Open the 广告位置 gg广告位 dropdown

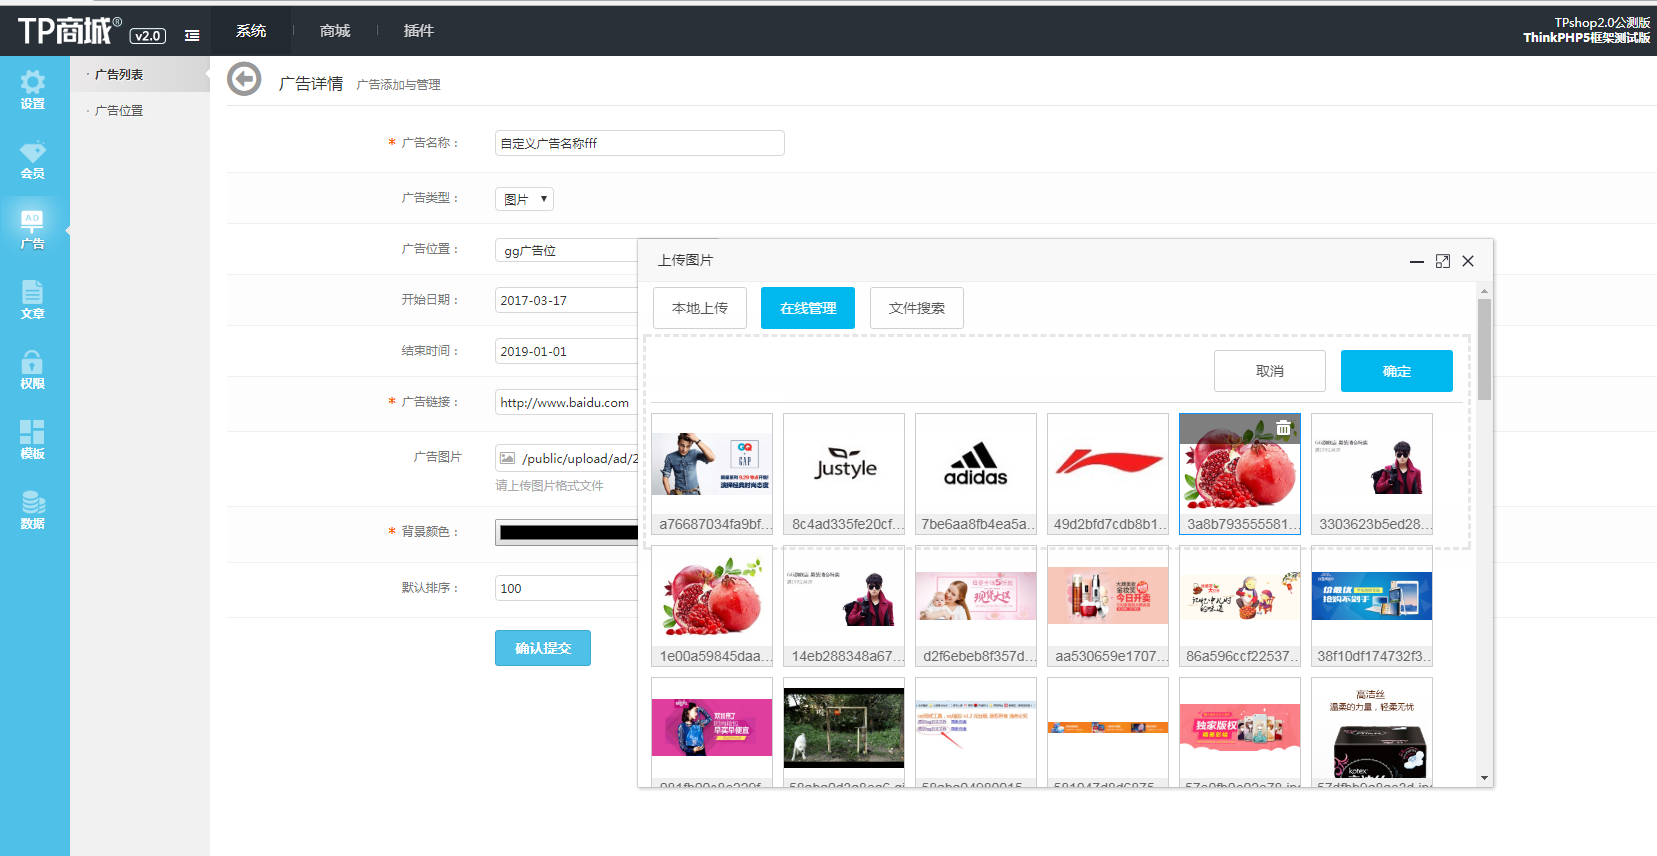(x=566, y=250)
